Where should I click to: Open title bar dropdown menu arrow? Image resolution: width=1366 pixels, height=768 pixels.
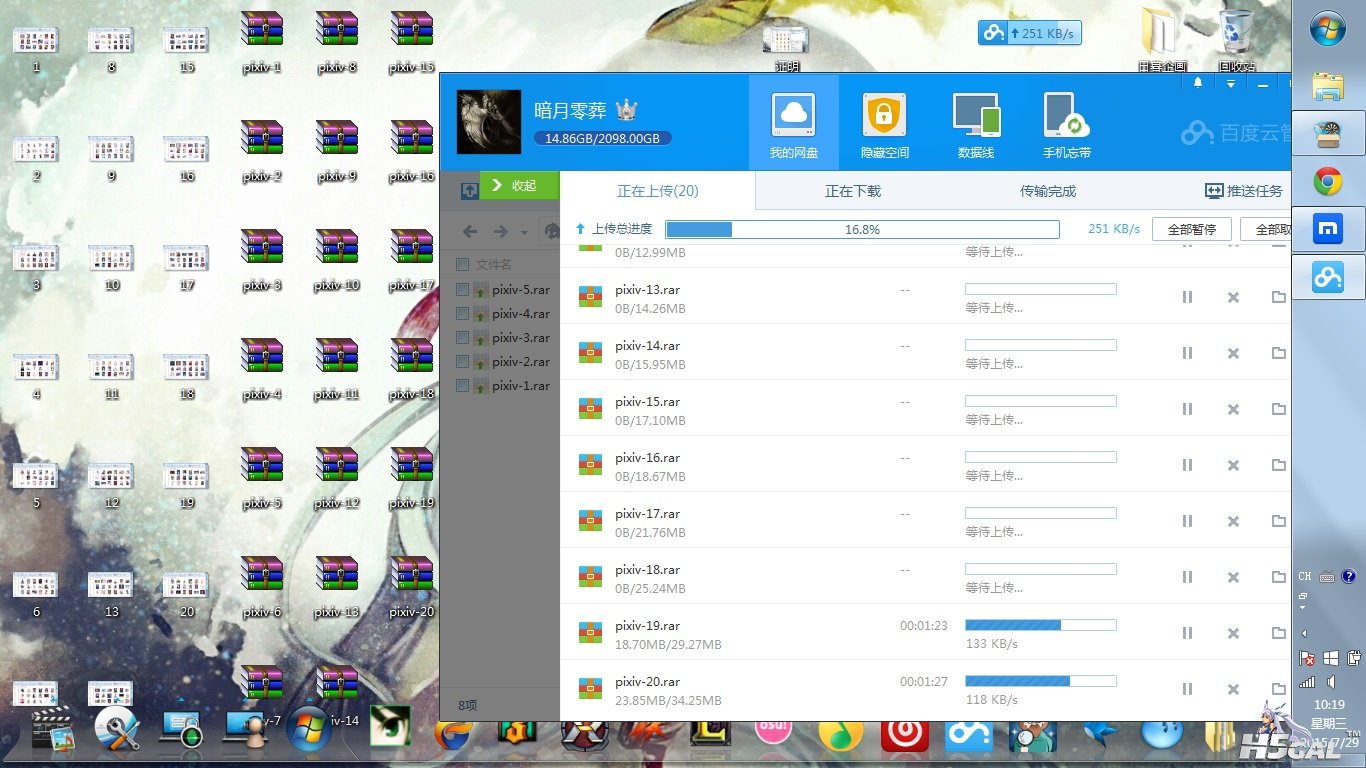pyautogui.click(x=1231, y=84)
